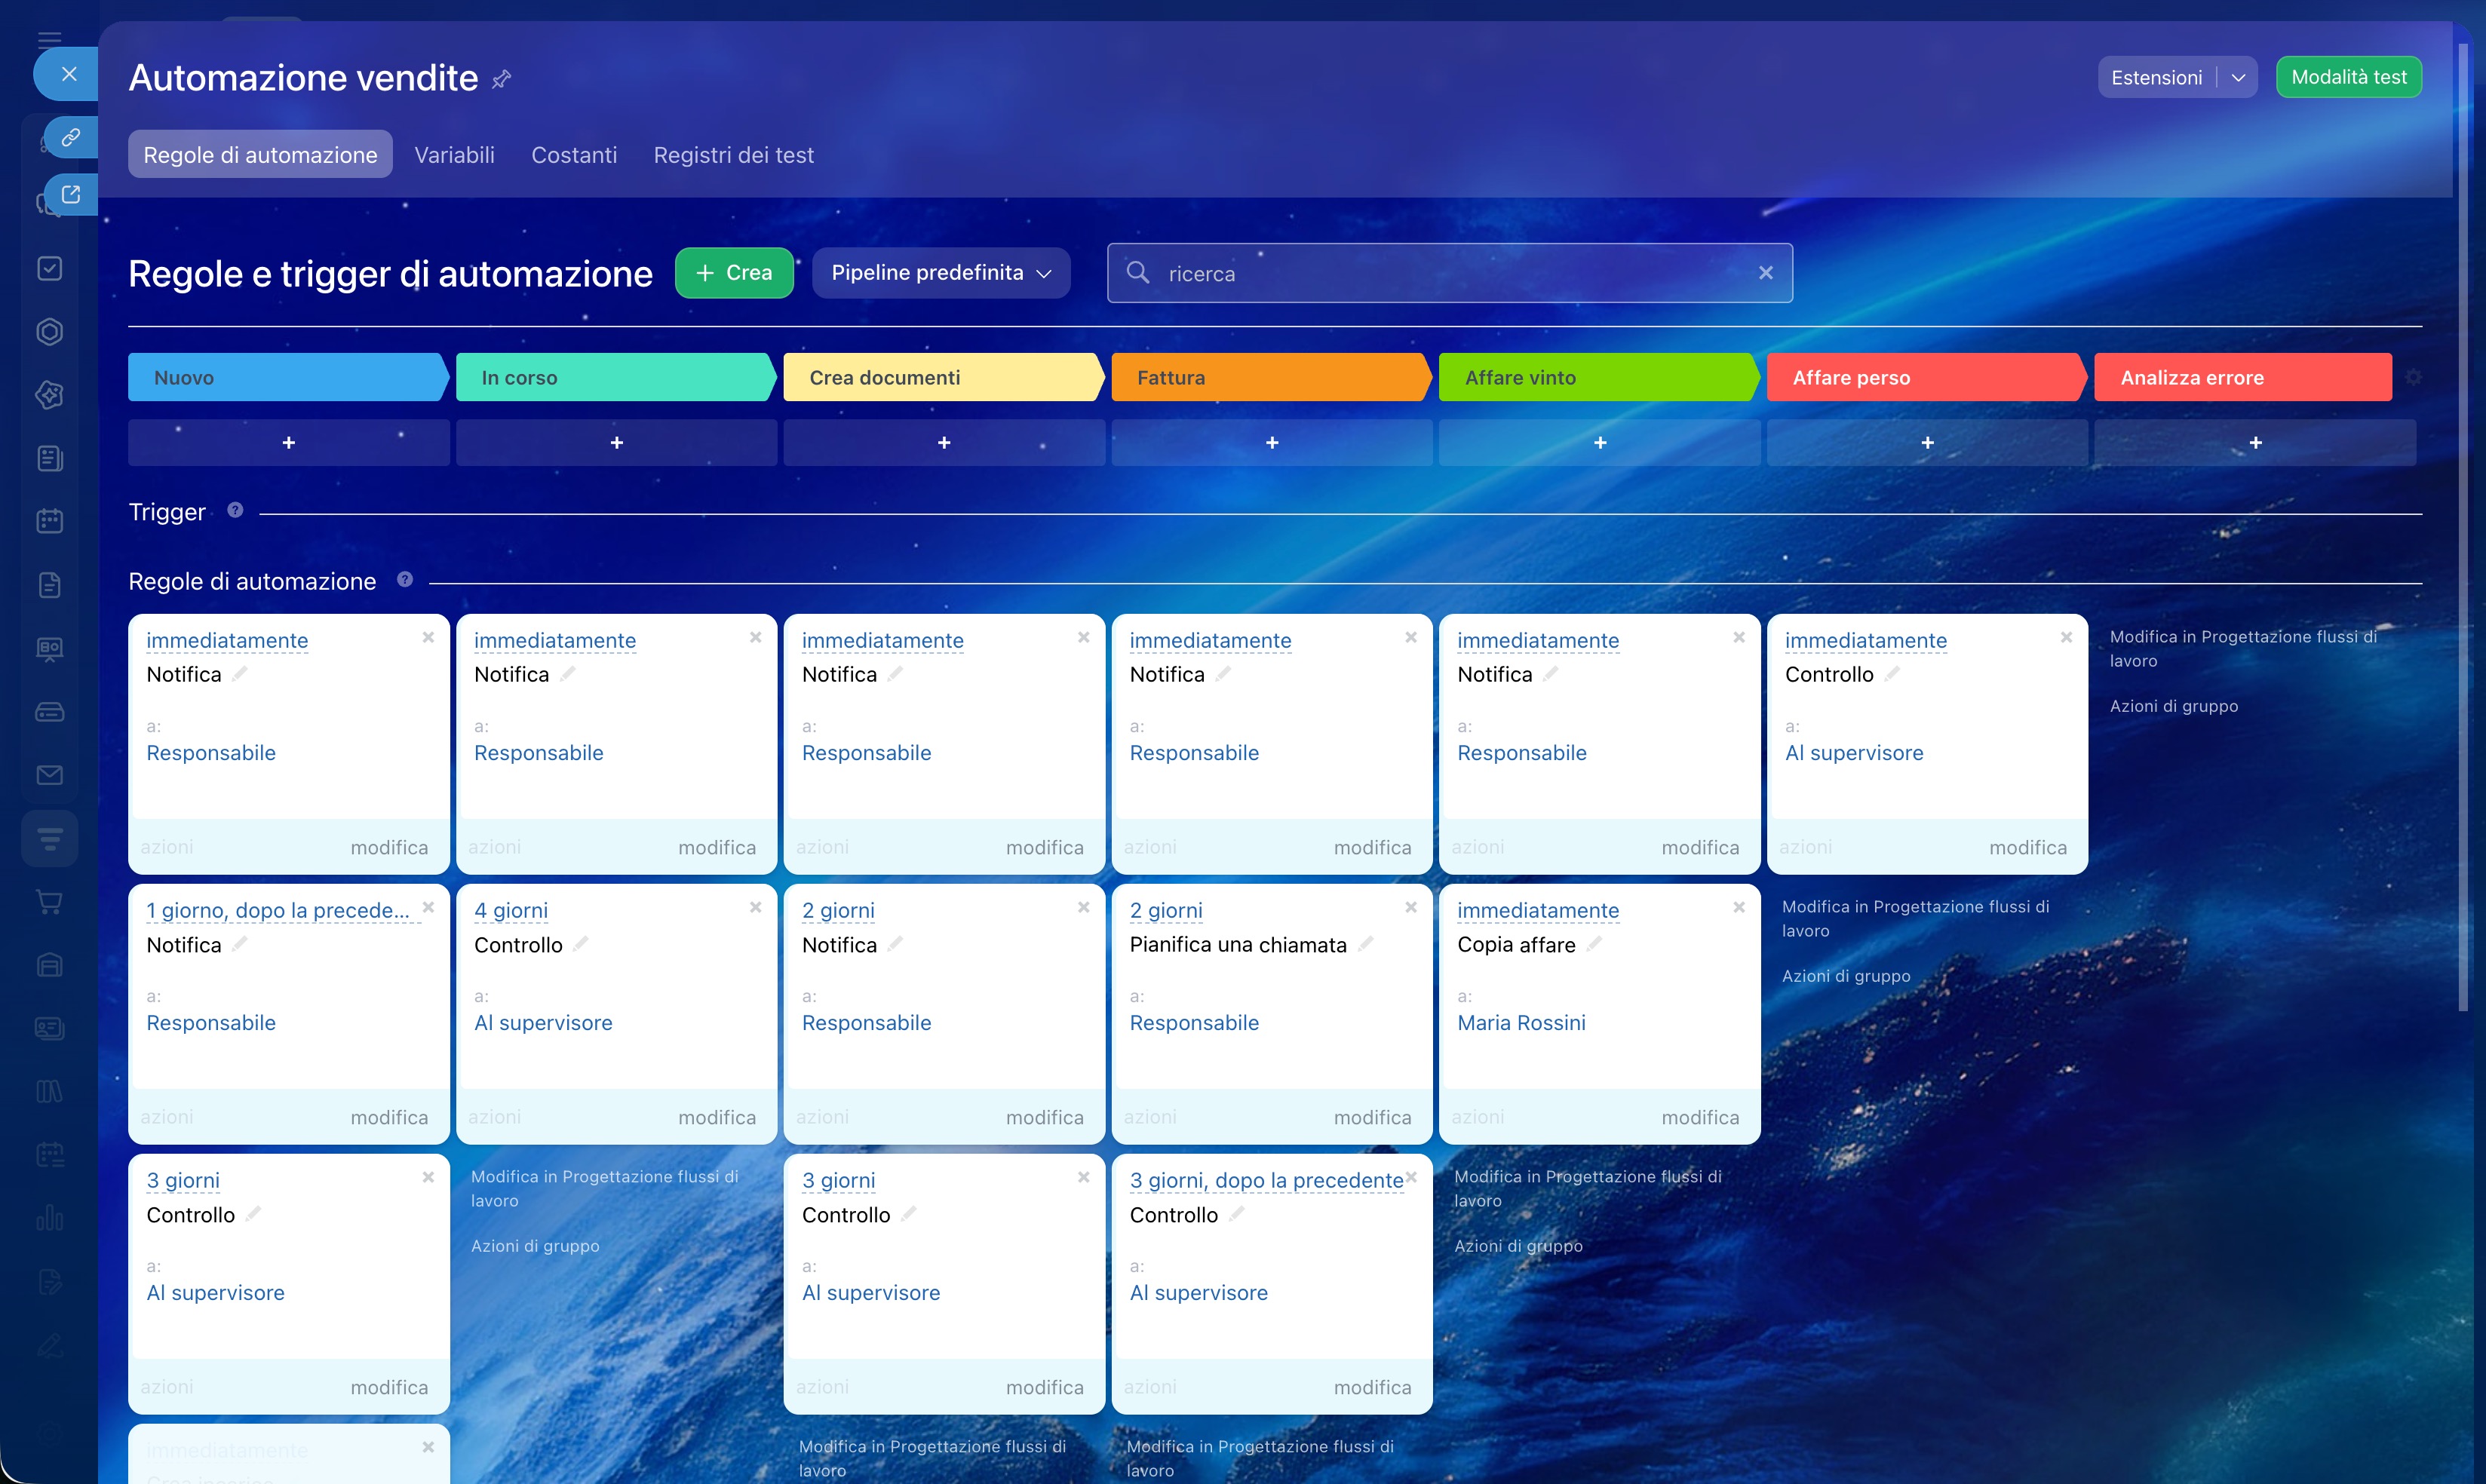Viewport: 2486px width, 1484px height.
Task: Open the hexagon icon in the sidebar
Action: pyautogui.click(x=49, y=332)
